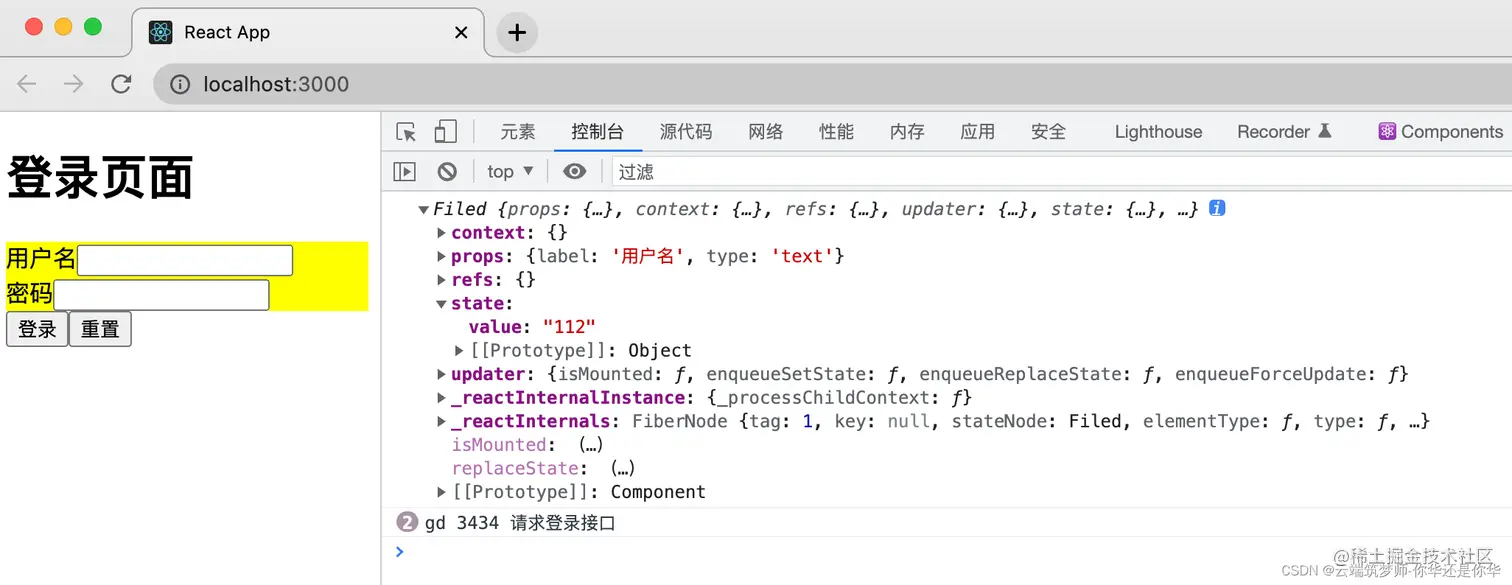Click the console prompt input line
Viewport: 1512px width, 585px height.
coord(955,551)
